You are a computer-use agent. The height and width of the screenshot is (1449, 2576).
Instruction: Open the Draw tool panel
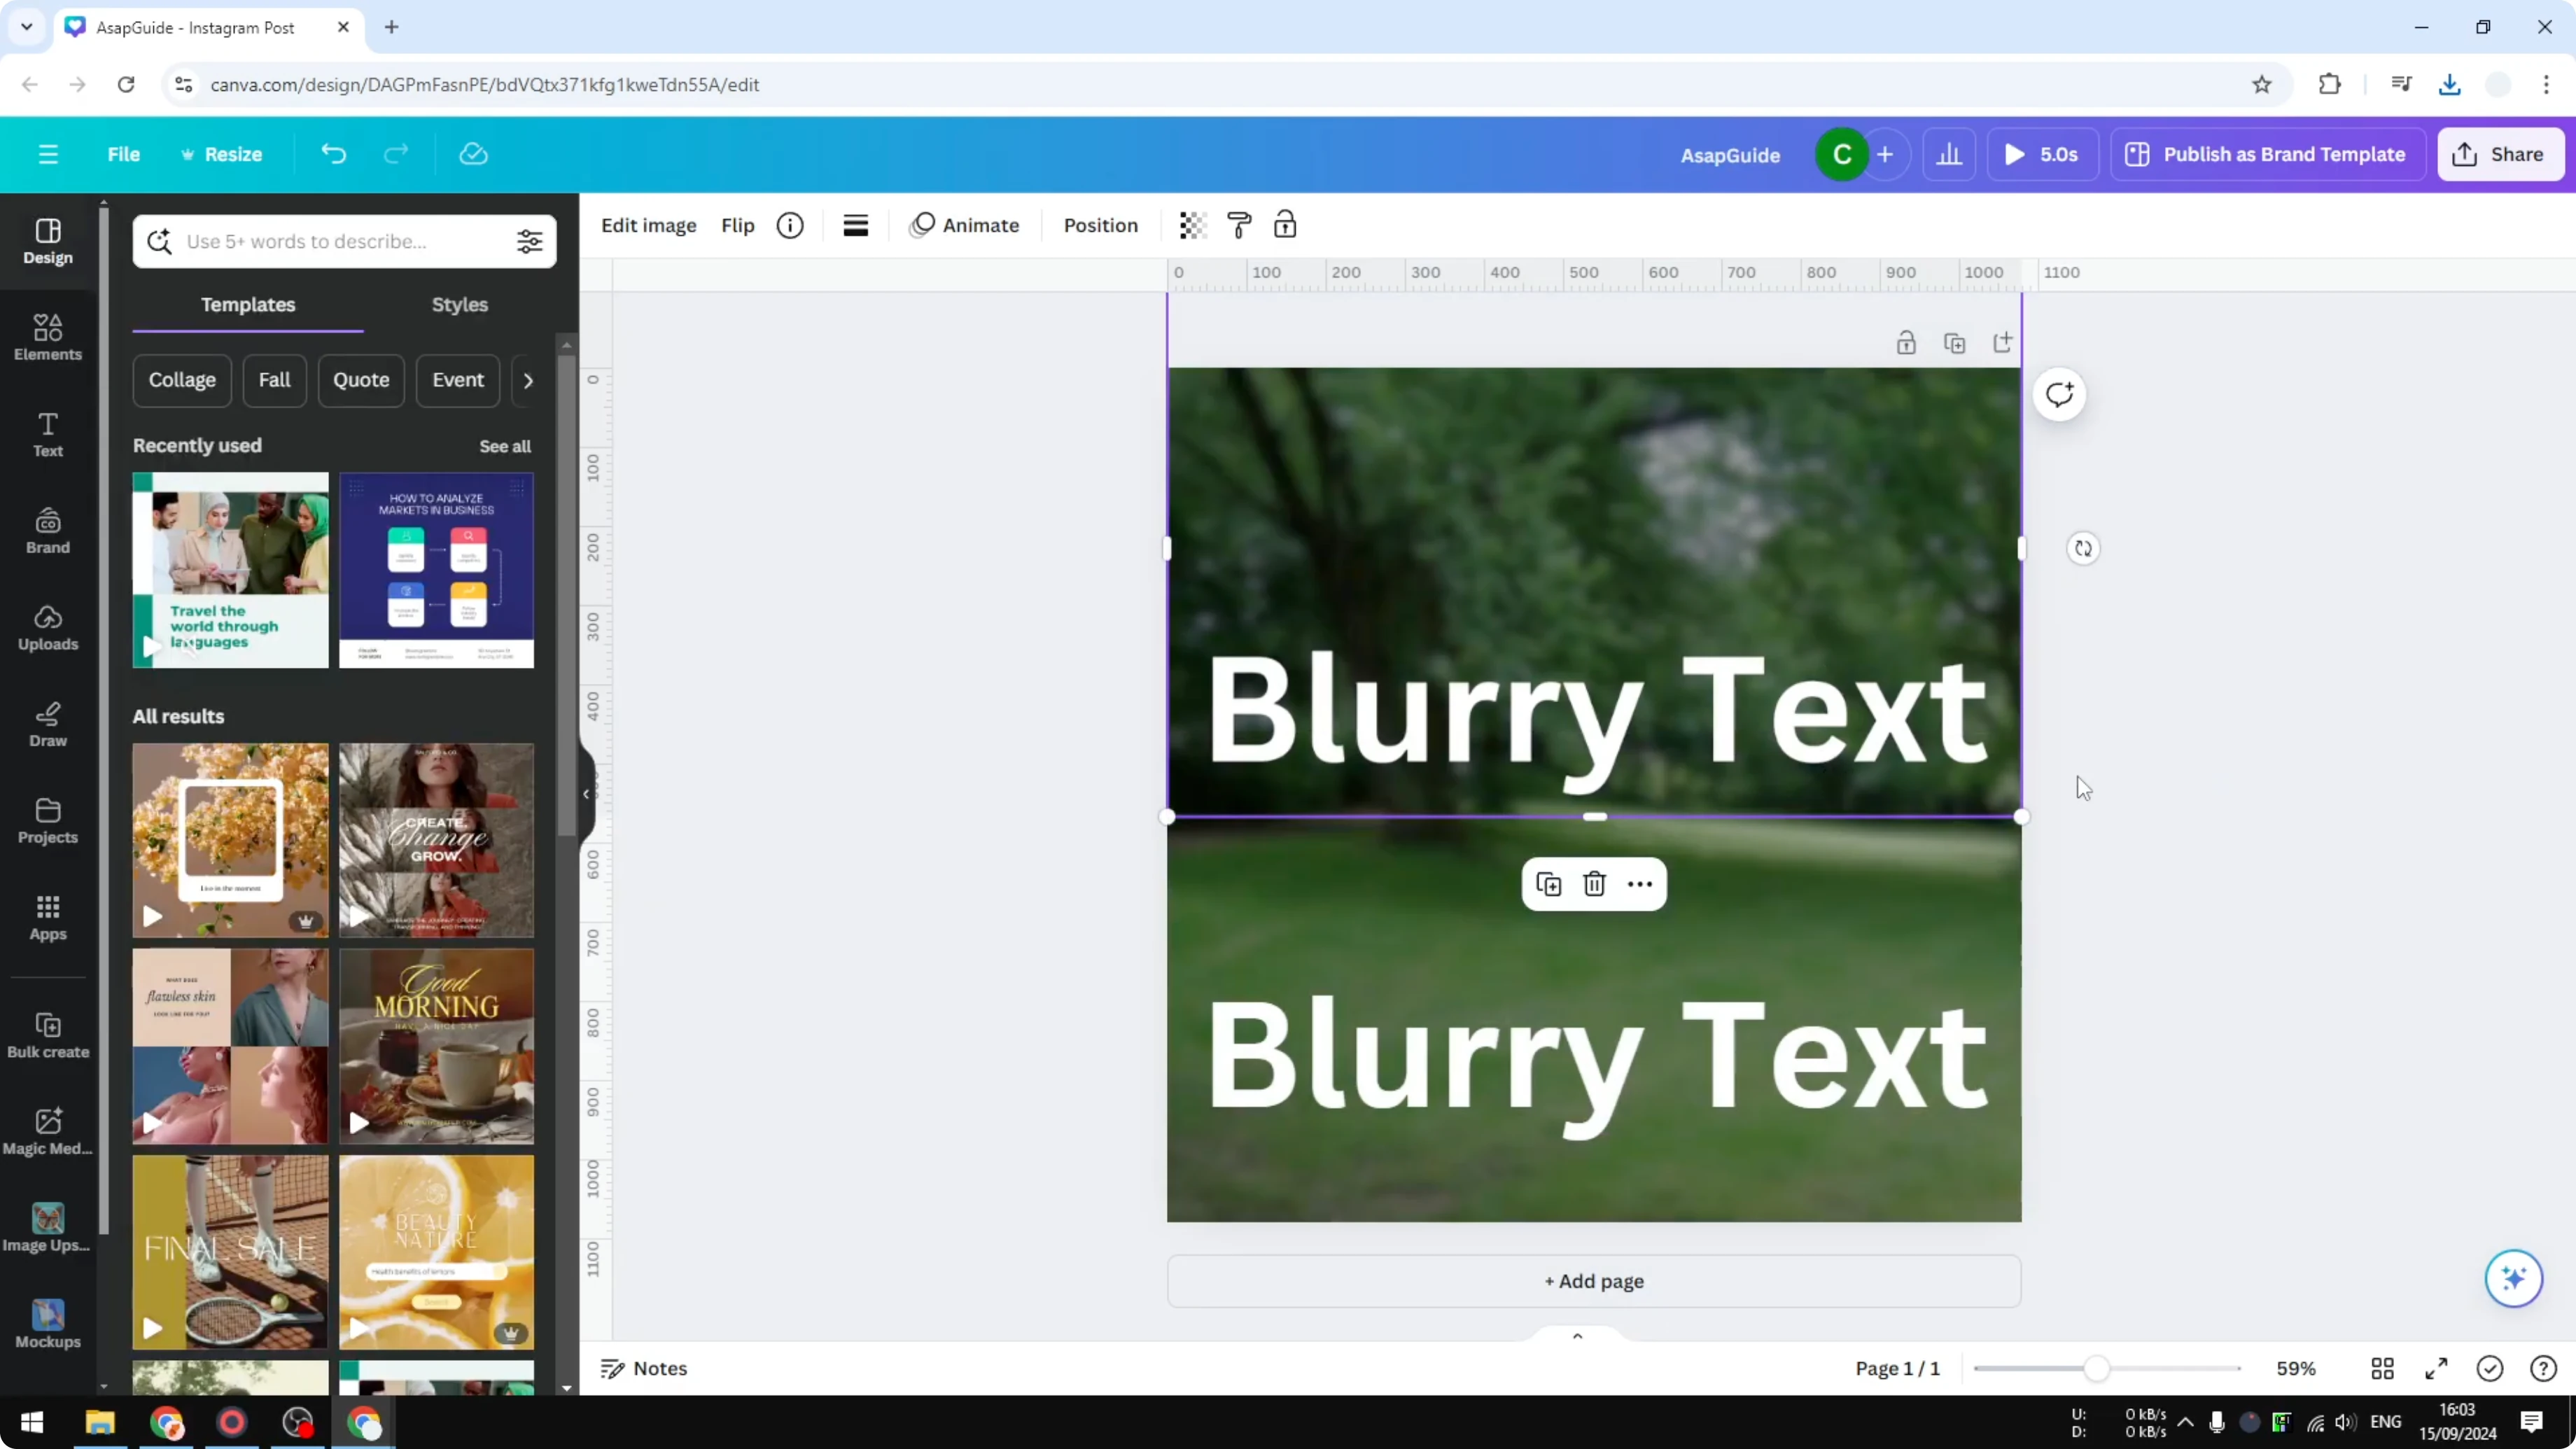pyautogui.click(x=48, y=725)
